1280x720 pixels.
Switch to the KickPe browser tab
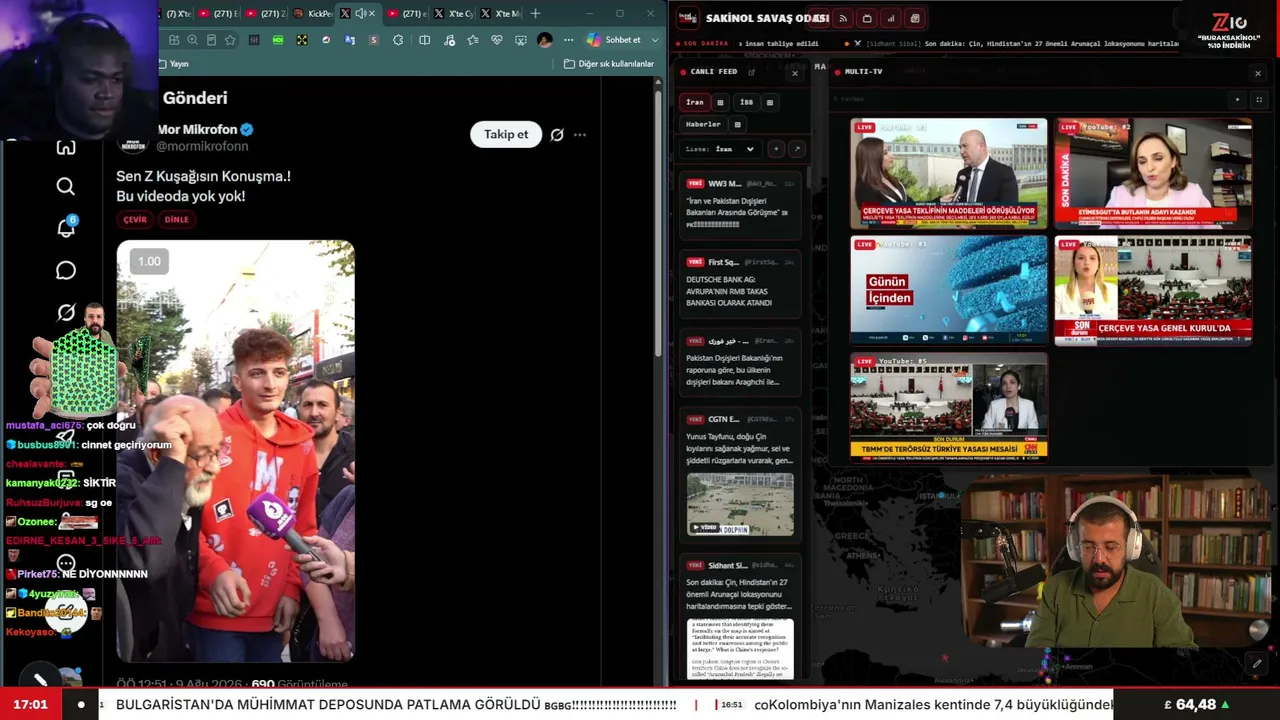(313, 14)
